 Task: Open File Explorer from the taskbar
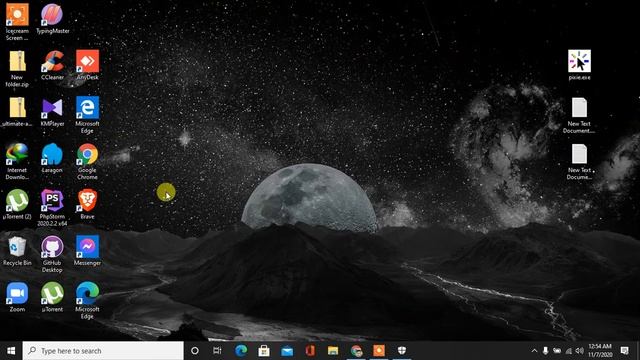click(333, 351)
